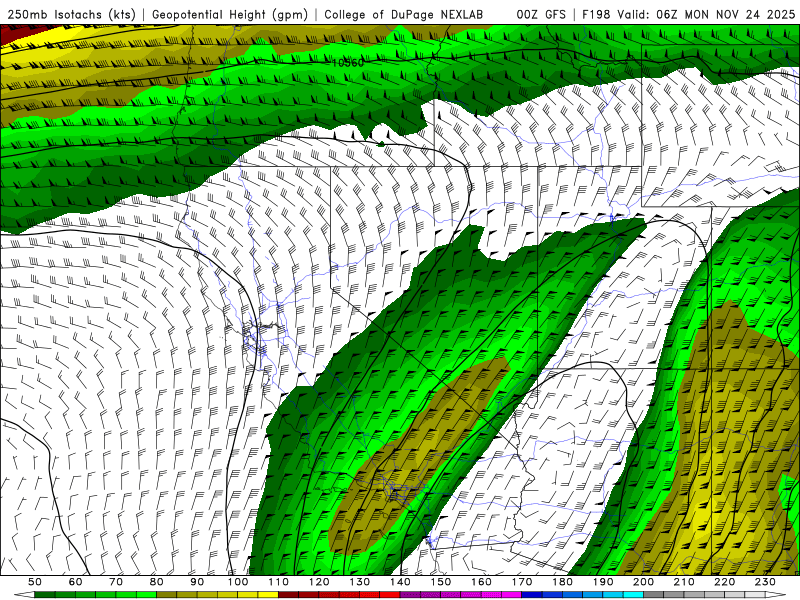Click the 230 value on the legend
The image size is (800, 600).
click(x=765, y=582)
